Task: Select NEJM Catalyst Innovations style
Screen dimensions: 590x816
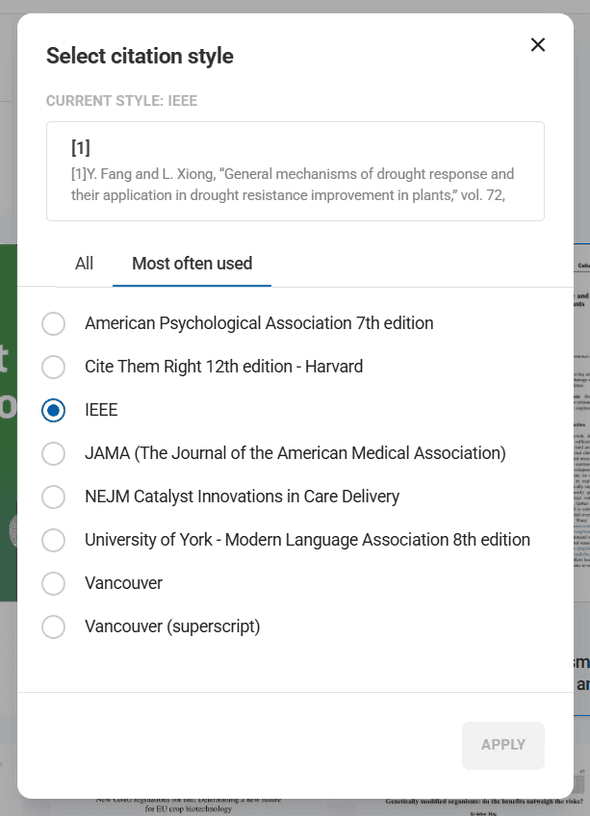Action: (x=53, y=496)
